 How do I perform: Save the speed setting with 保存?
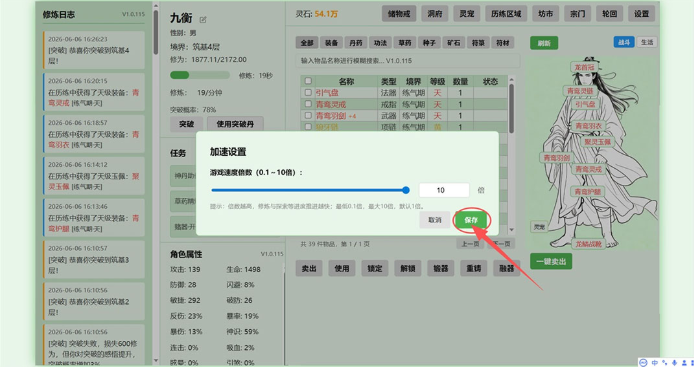click(471, 220)
